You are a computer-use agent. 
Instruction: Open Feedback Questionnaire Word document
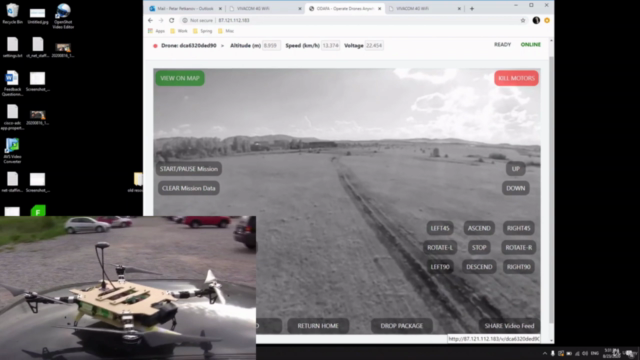pyautogui.click(x=12, y=83)
